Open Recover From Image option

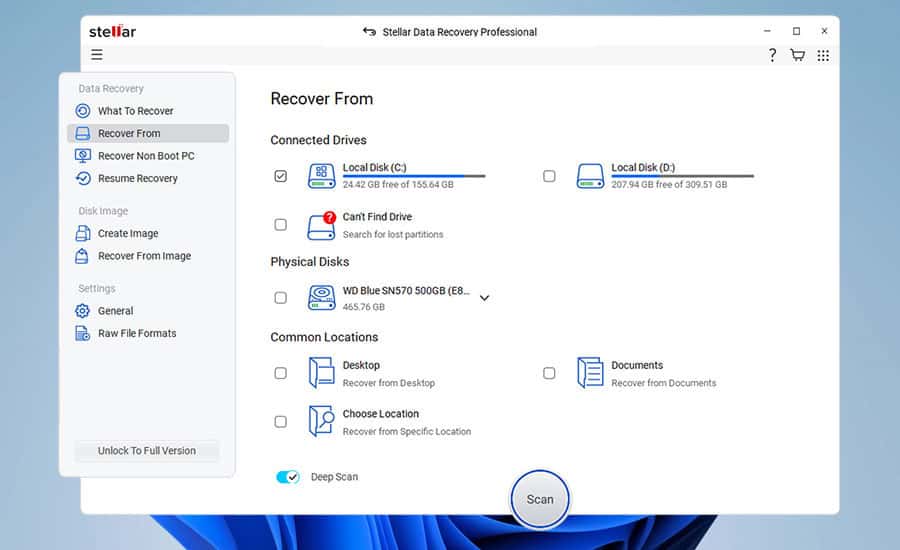[148, 256]
